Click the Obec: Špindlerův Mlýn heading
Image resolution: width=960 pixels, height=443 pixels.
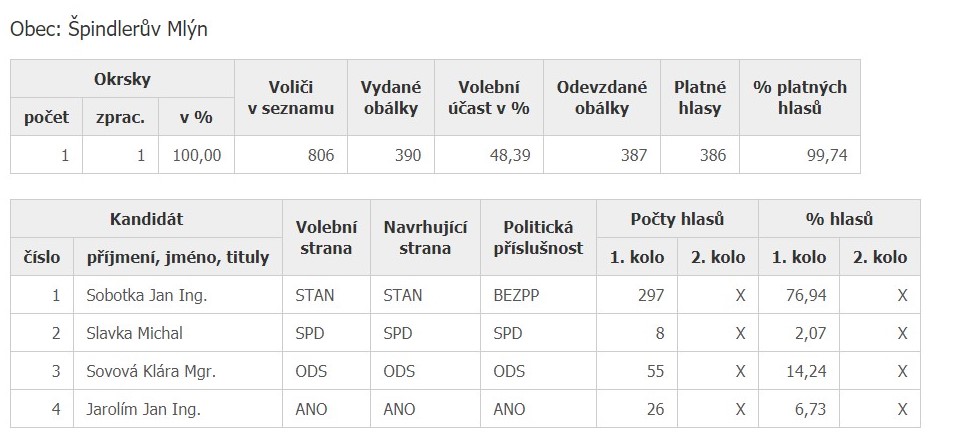coord(109,29)
